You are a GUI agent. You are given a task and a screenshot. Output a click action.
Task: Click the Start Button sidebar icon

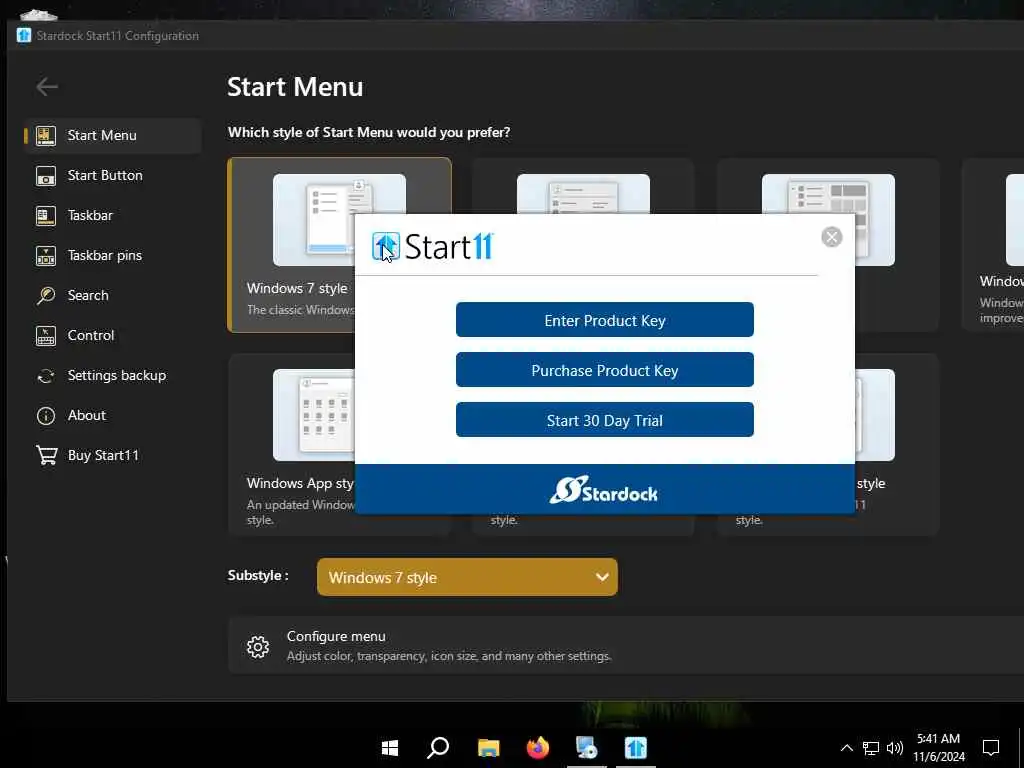pyautogui.click(x=46, y=176)
